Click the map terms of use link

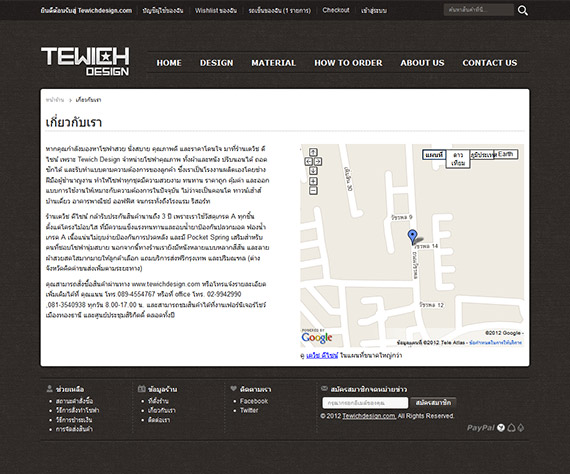(x=495, y=342)
